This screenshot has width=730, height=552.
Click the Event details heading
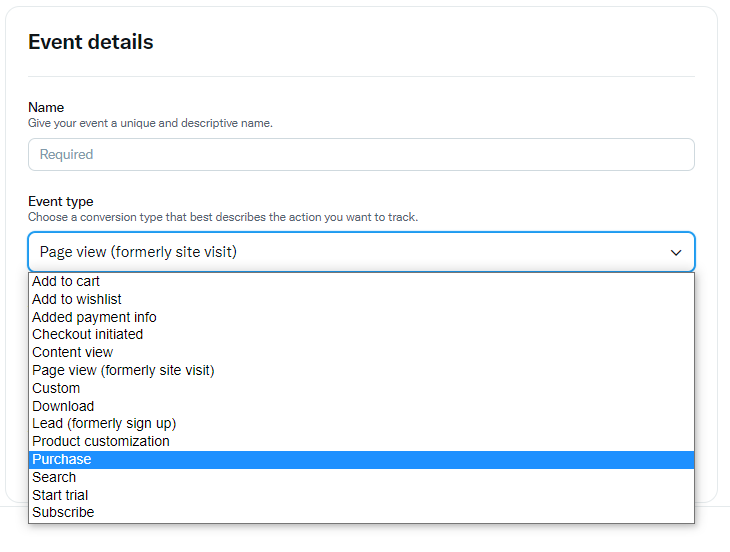click(91, 42)
